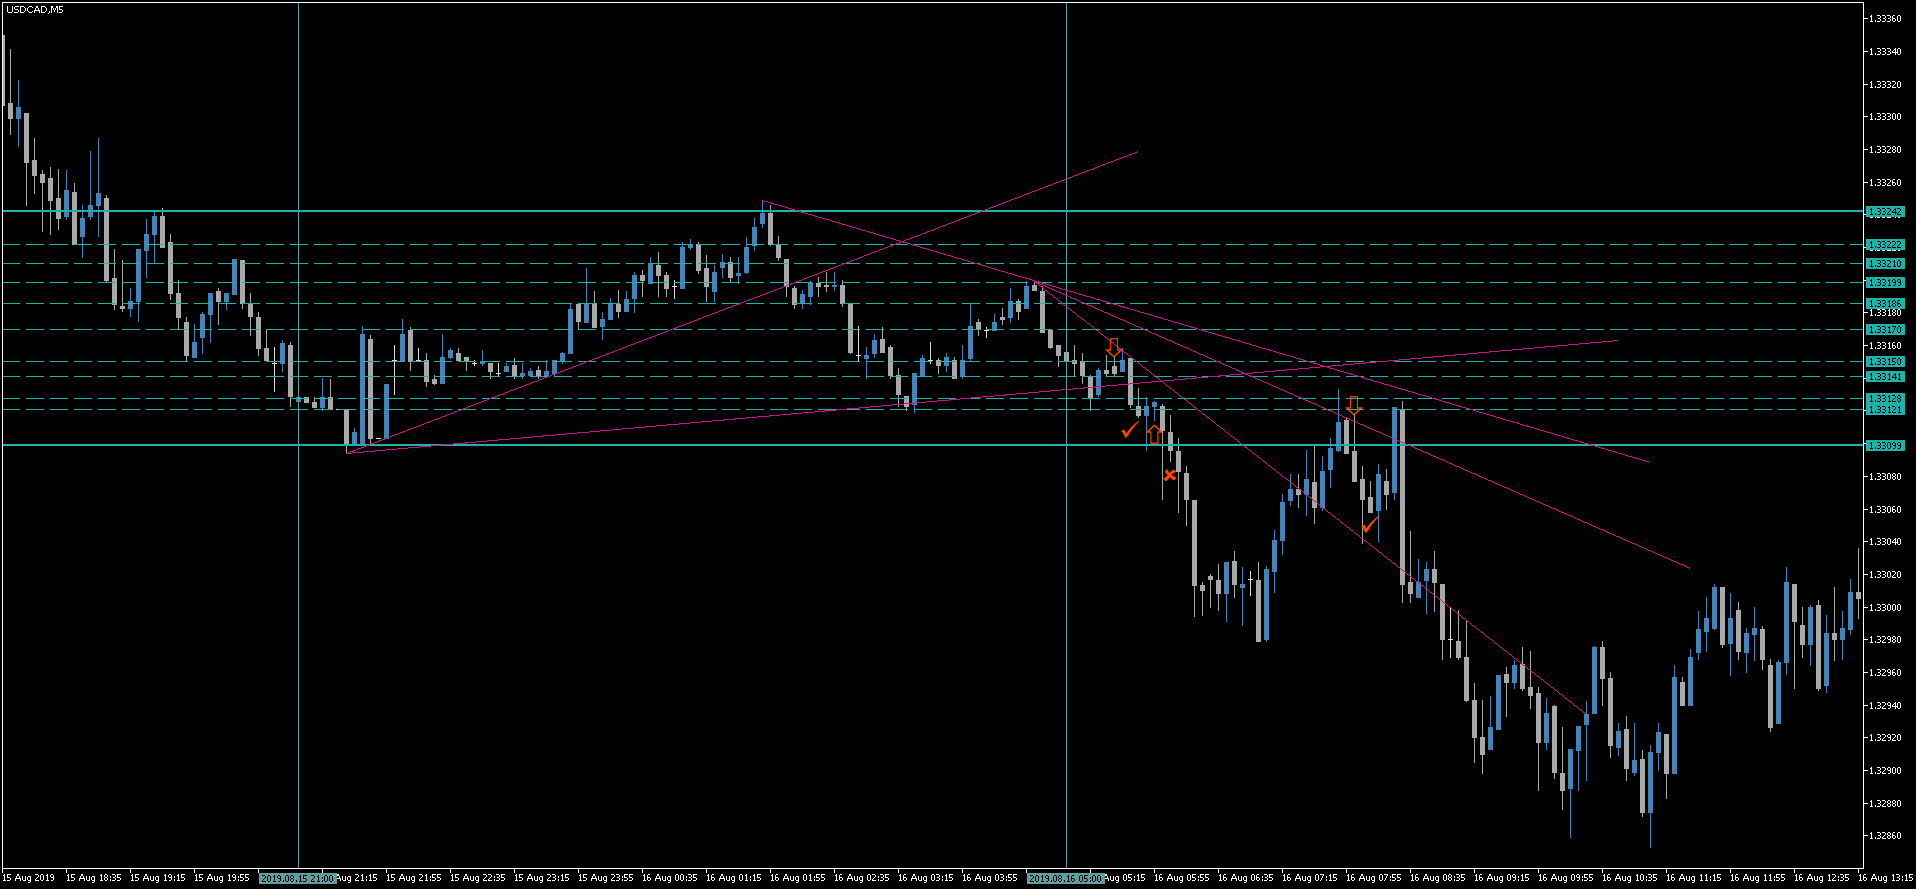This screenshot has height=889, width=1916.
Task: Click the 1.33300 price scale value
Action: click(x=1886, y=116)
